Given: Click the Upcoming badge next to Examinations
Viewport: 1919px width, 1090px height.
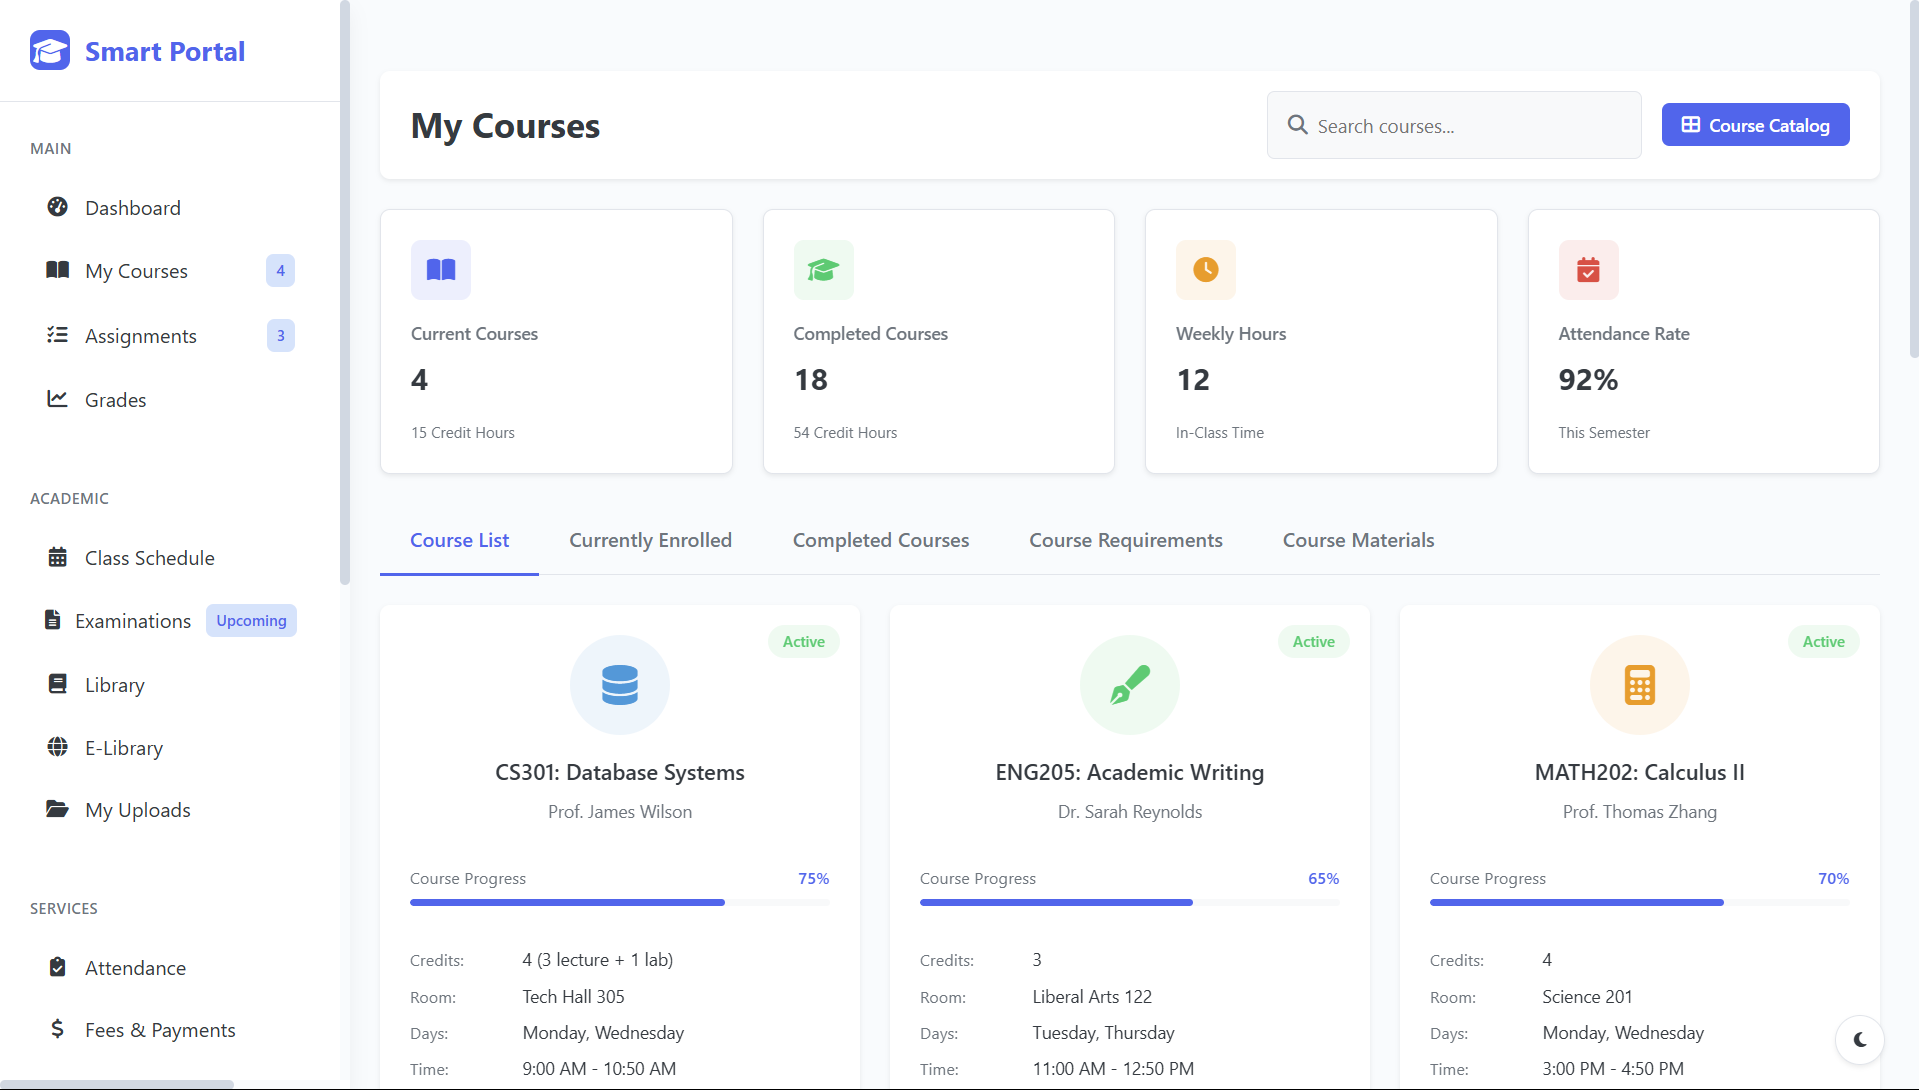Looking at the screenshot, I should (x=251, y=620).
